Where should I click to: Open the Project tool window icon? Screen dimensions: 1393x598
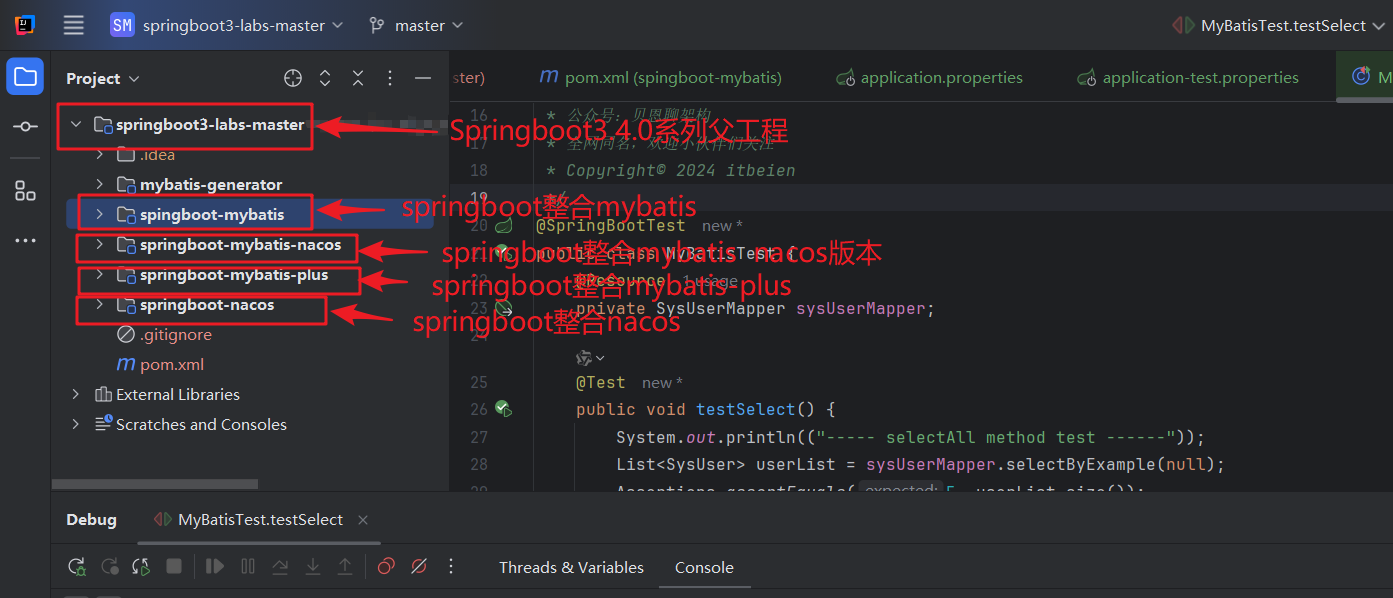(x=25, y=77)
